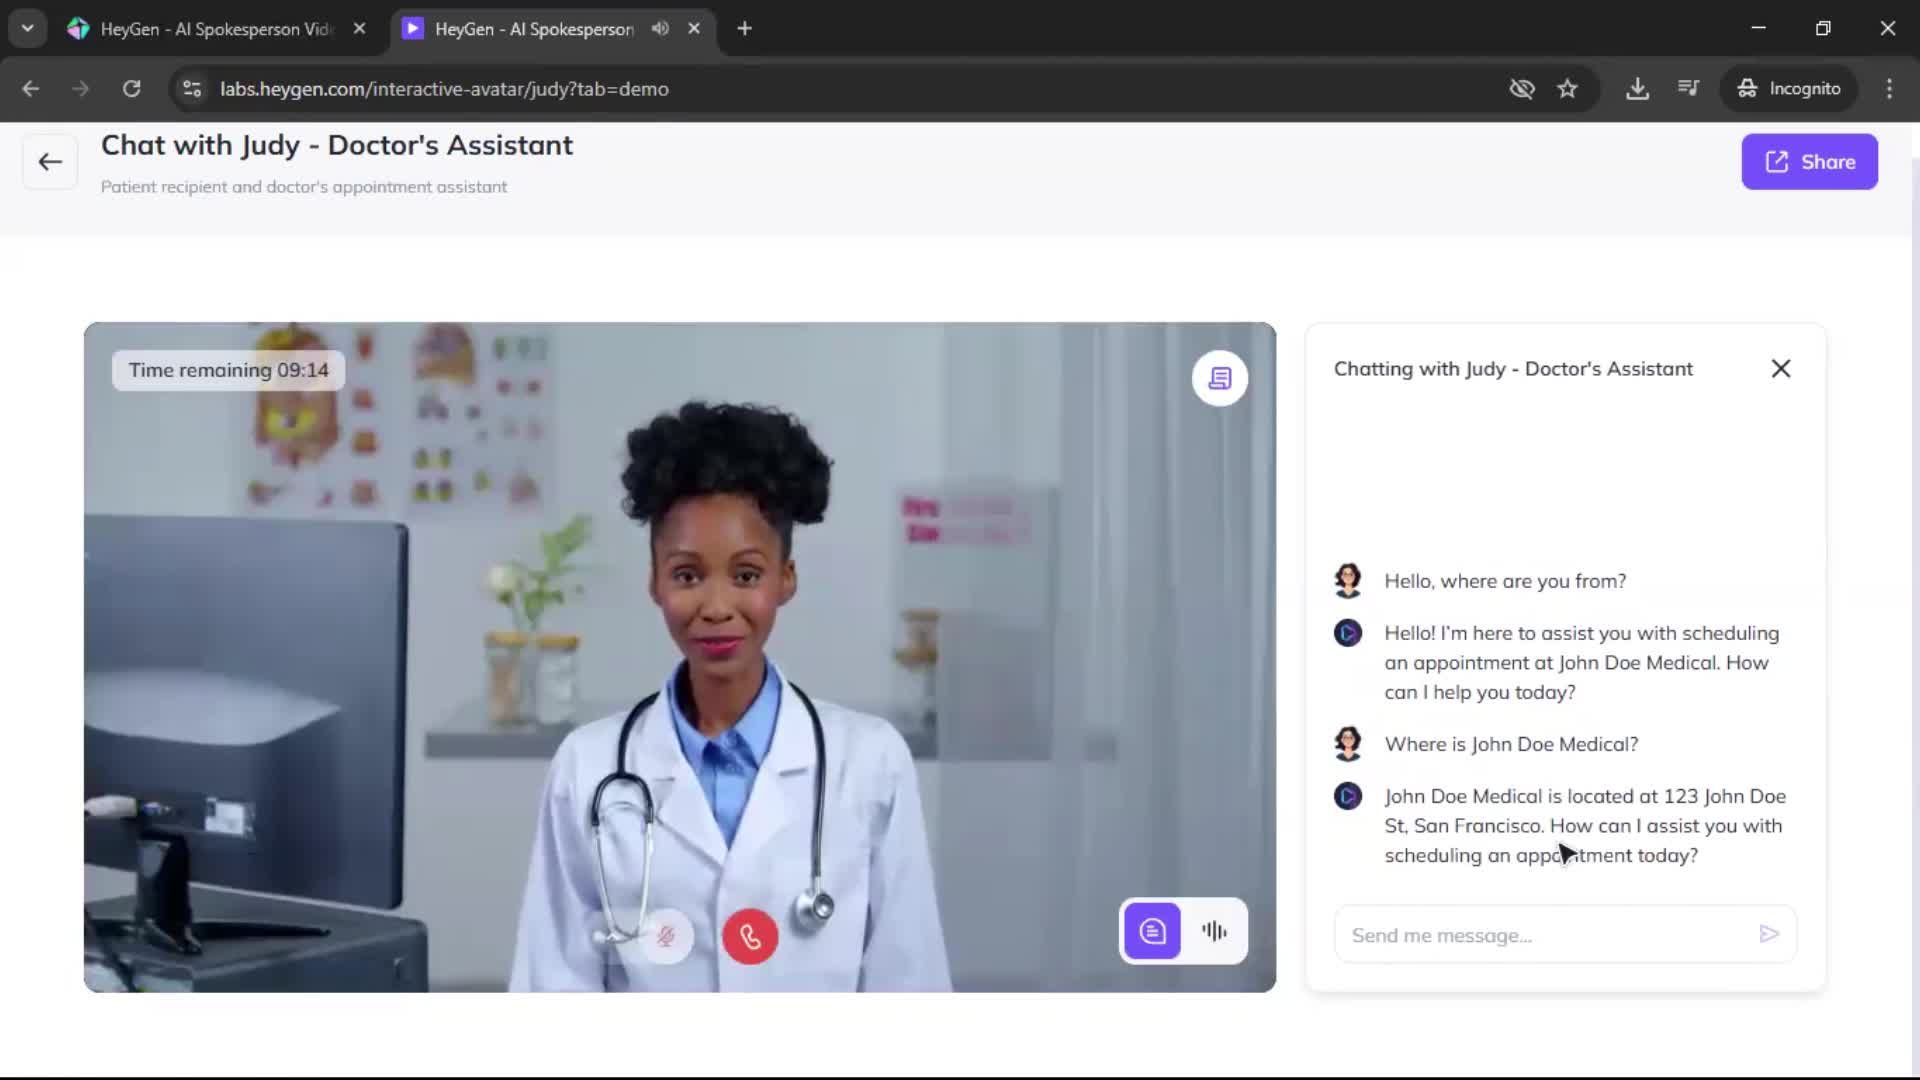Close the Chatting with Judy panel

tap(1780, 369)
